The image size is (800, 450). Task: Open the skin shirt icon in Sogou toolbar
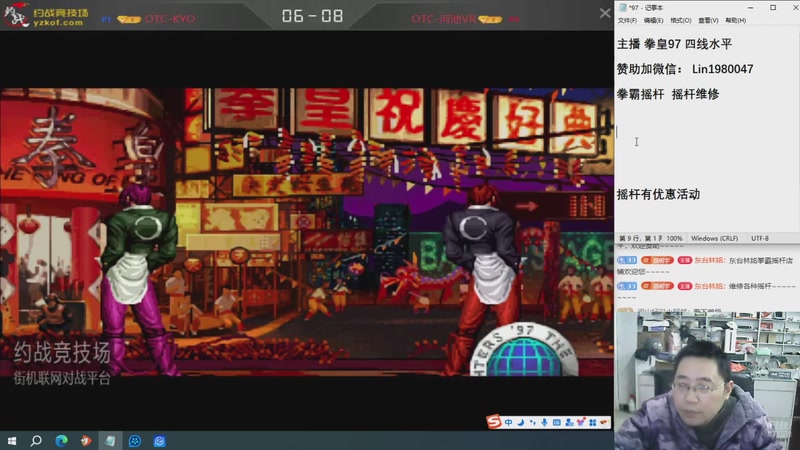pos(581,422)
